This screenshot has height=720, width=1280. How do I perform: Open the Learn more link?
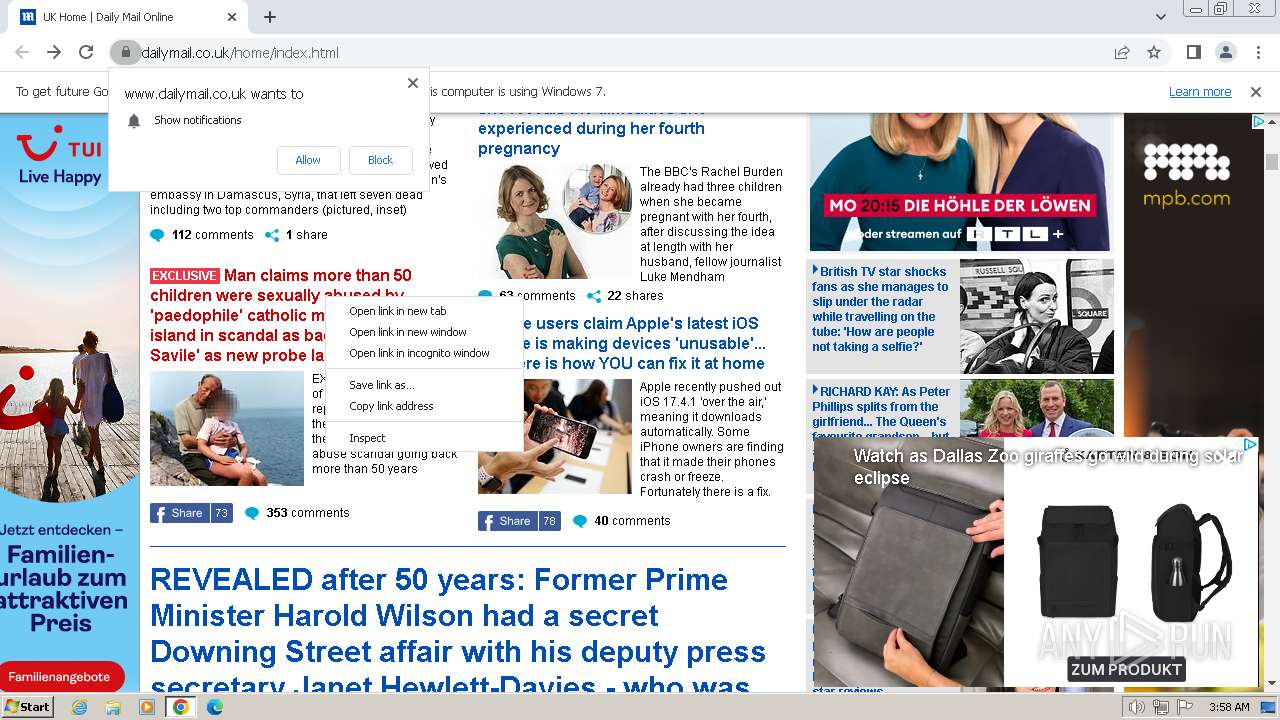1200,91
